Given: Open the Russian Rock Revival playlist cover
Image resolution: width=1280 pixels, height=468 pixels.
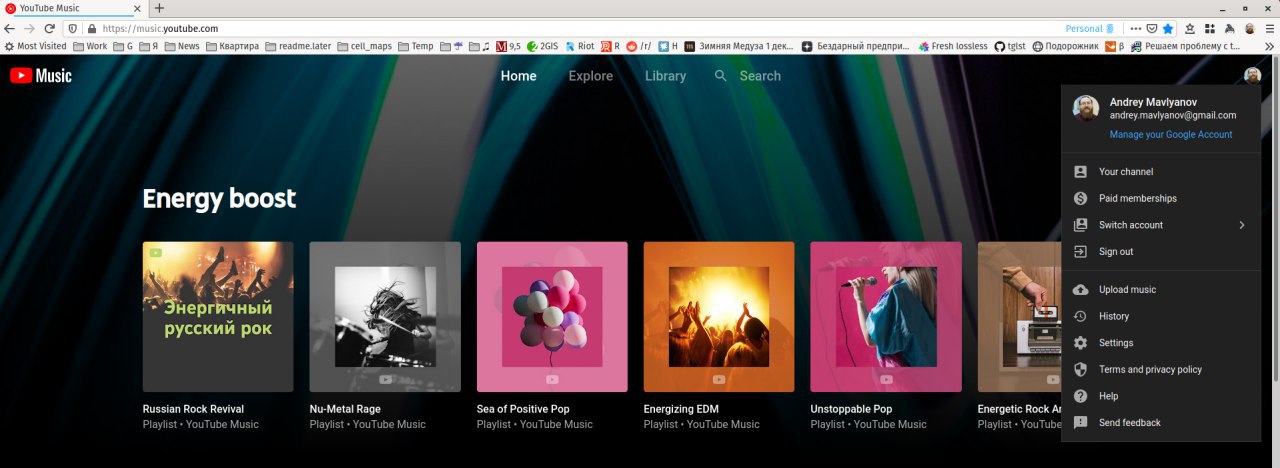Looking at the screenshot, I should (218, 317).
